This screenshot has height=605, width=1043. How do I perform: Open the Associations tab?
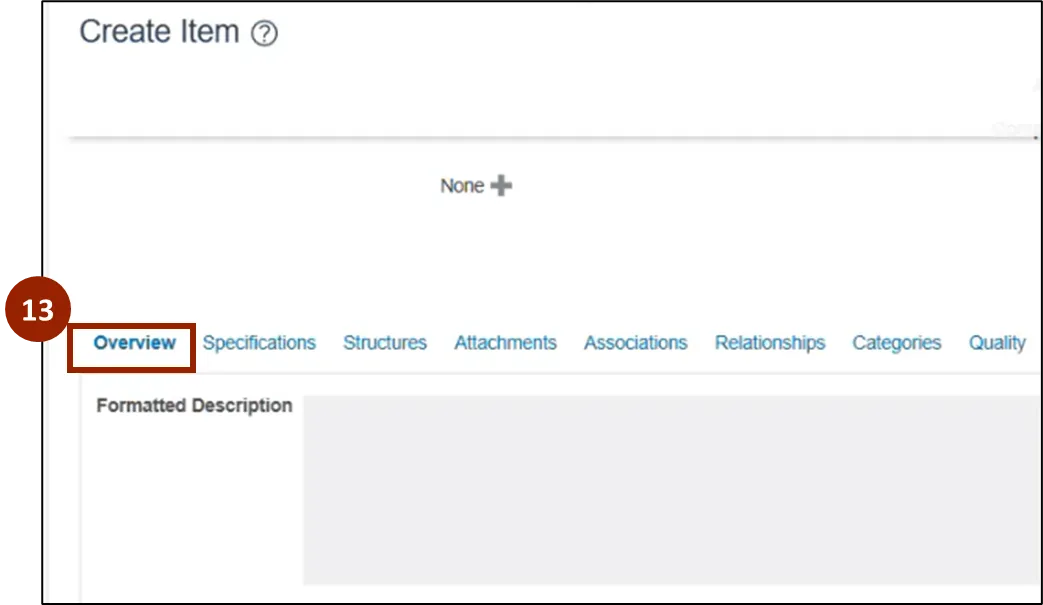pos(635,343)
